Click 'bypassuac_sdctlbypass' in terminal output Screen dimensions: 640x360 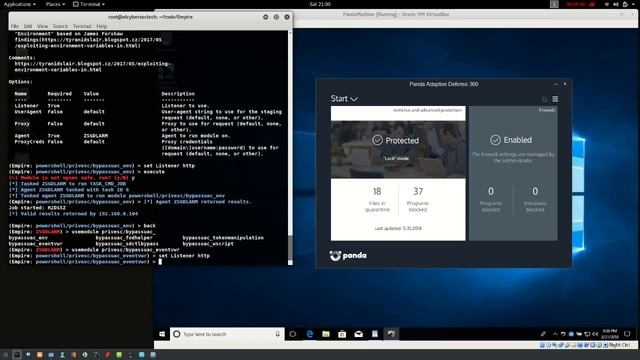[x=127, y=244]
